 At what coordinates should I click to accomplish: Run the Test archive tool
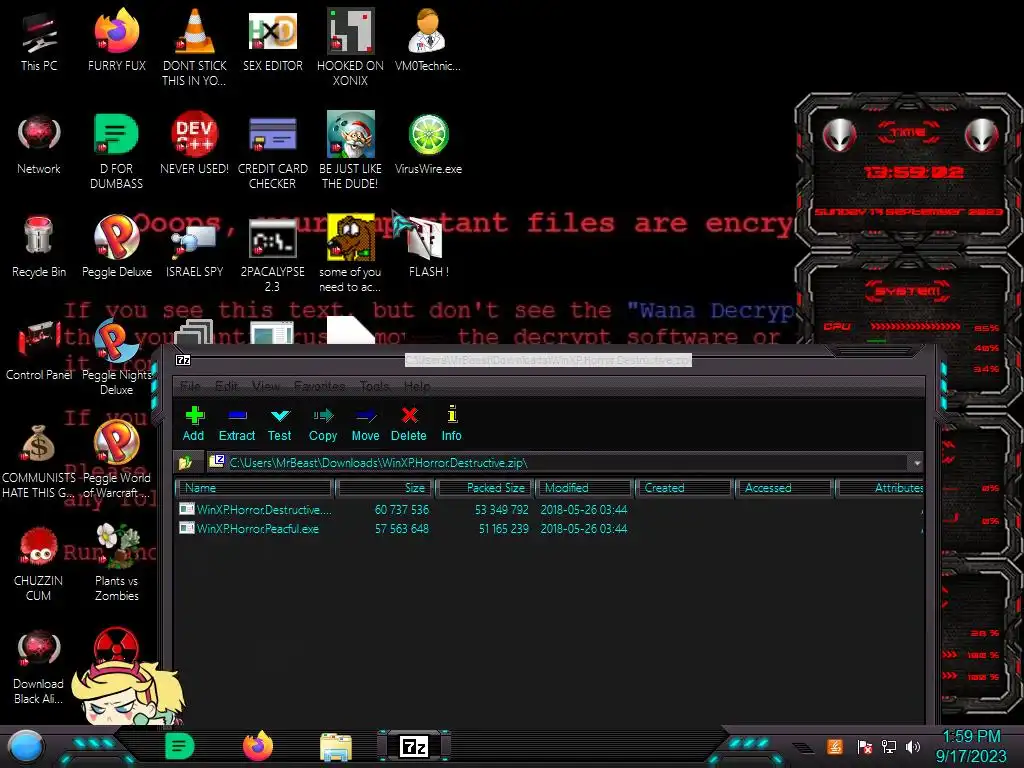tap(280, 424)
